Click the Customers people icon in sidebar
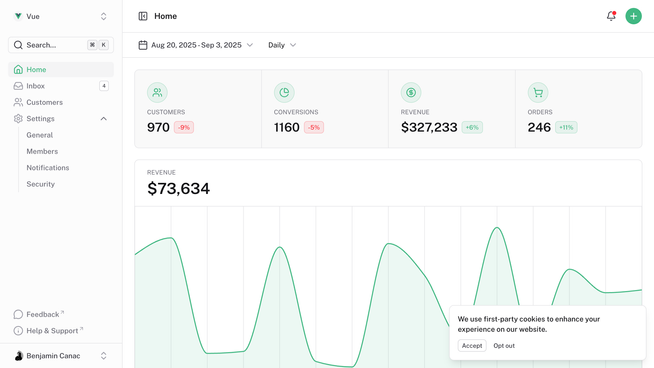The height and width of the screenshot is (368, 654). pyautogui.click(x=18, y=102)
